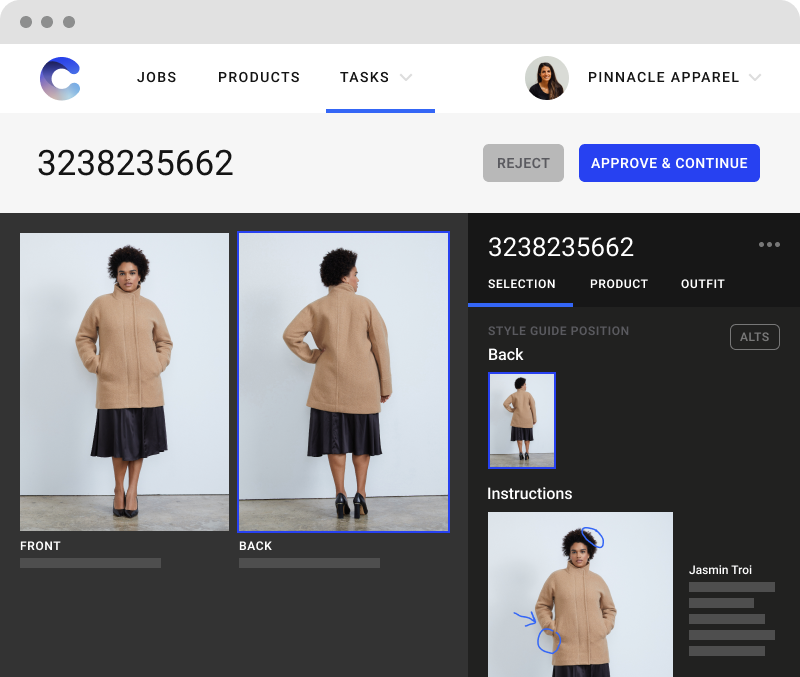Image resolution: width=800 pixels, height=677 pixels.
Task: Open the user profile avatar
Action: coord(547,78)
